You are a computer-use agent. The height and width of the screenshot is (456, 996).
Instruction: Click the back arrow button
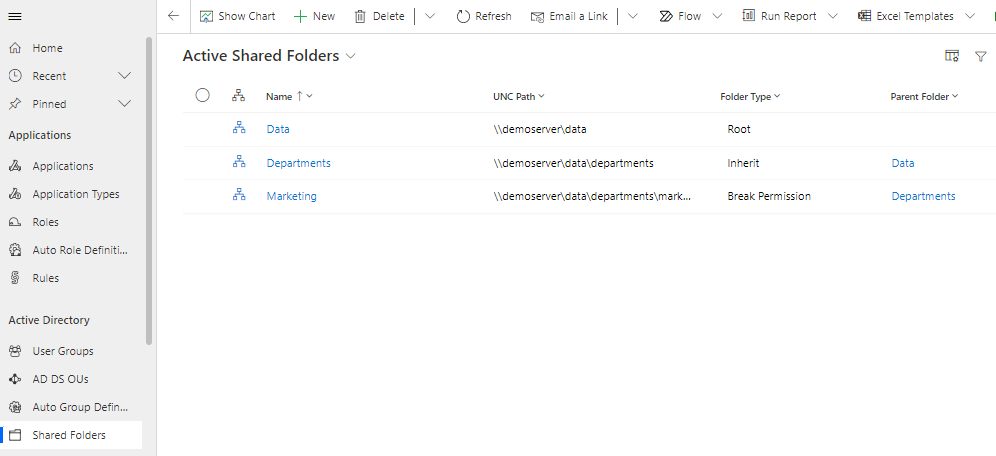pyautogui.click(x=173, y=16)
